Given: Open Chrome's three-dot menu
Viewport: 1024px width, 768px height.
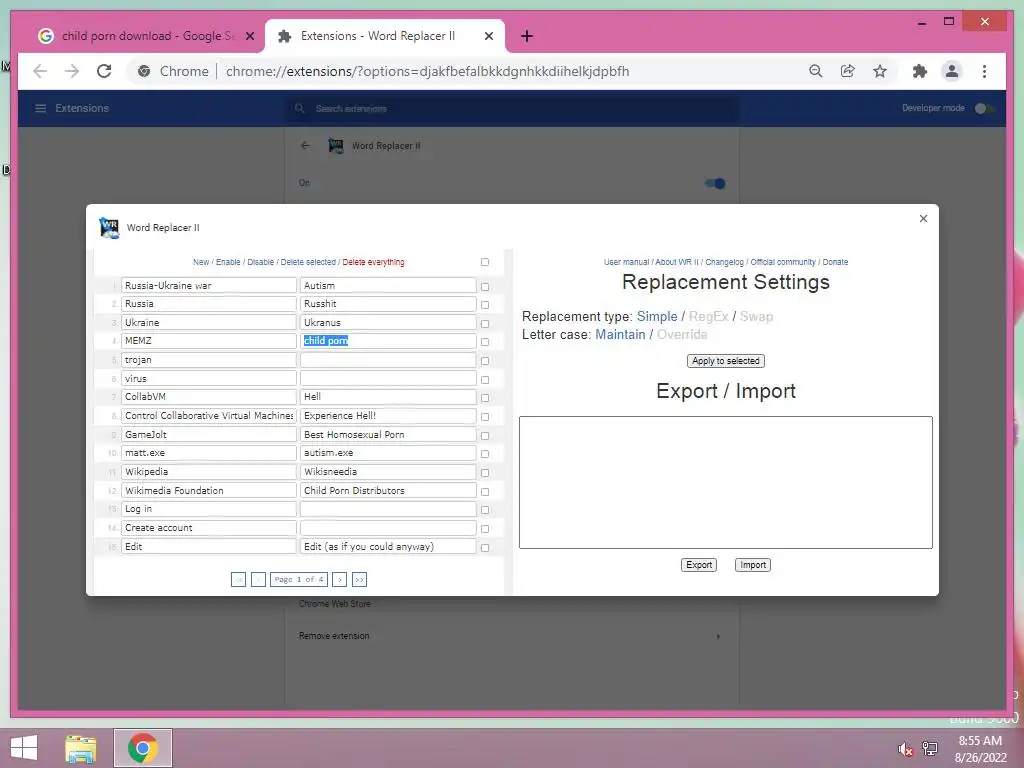Looking at the screenshot, I should pyautogui.click(x=984, y=71).
